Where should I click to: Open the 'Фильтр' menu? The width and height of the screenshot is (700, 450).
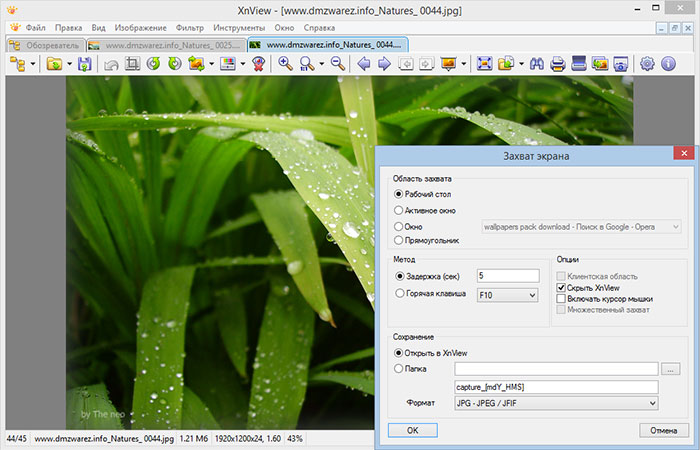pos(189,28)
